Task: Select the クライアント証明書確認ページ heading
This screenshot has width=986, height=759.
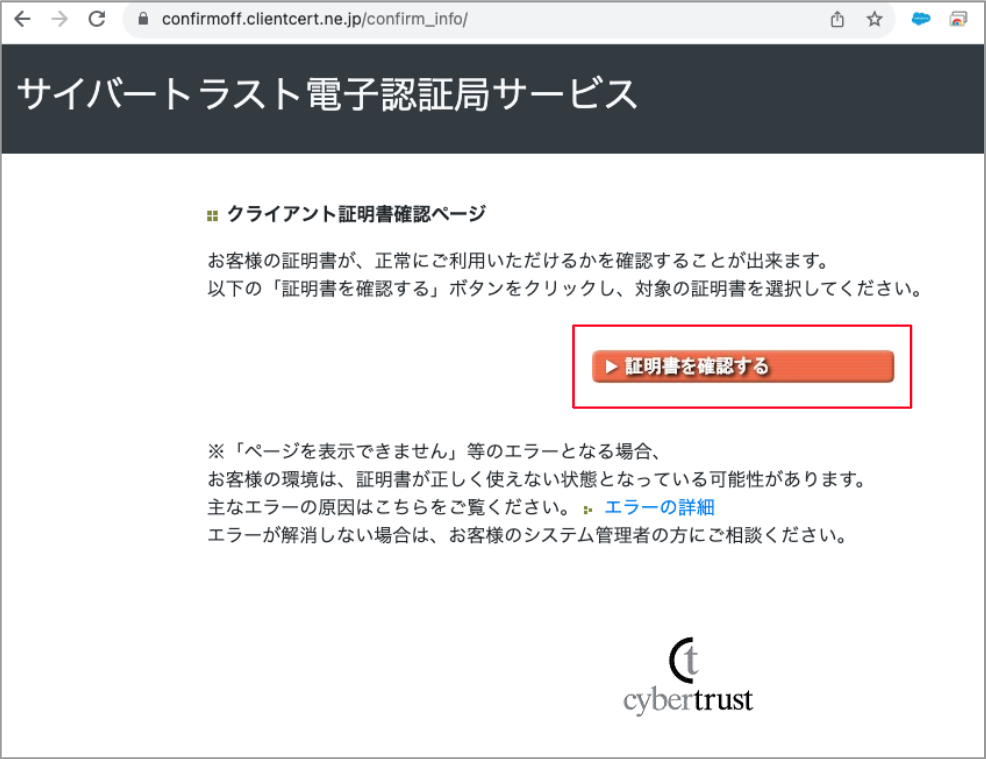Action: coord(356,213)
